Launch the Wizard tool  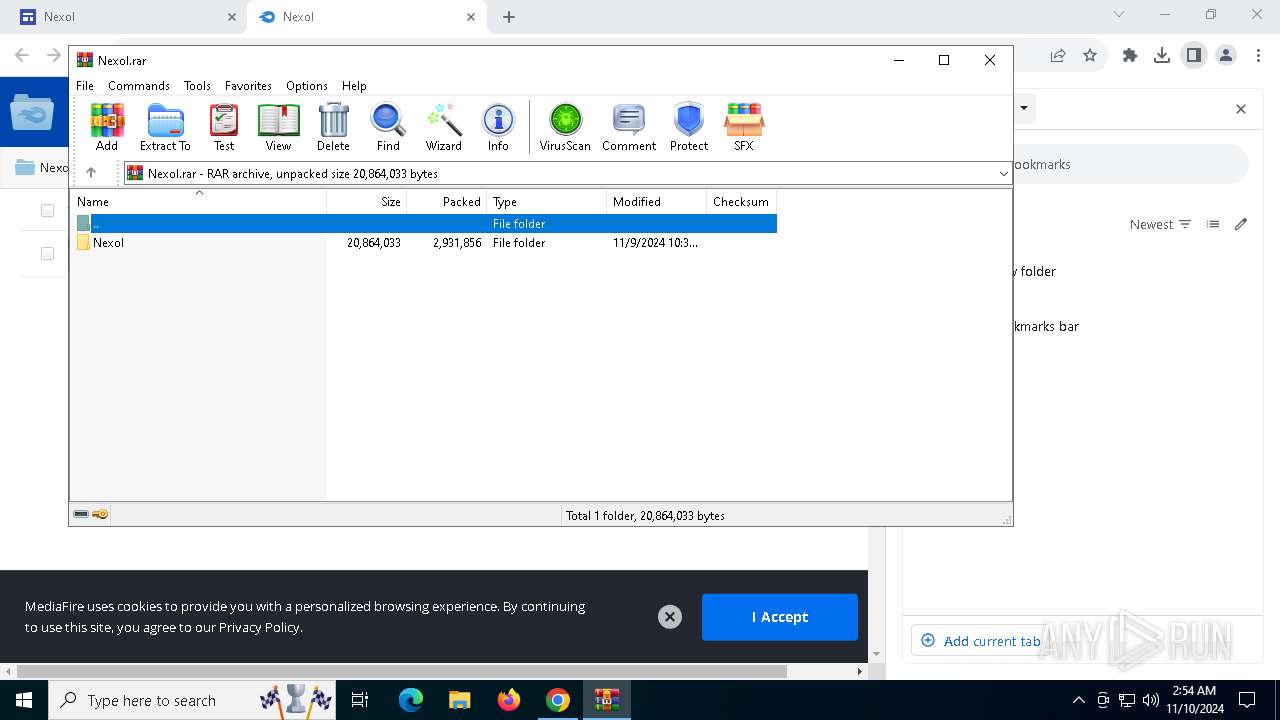coord(444,127)
